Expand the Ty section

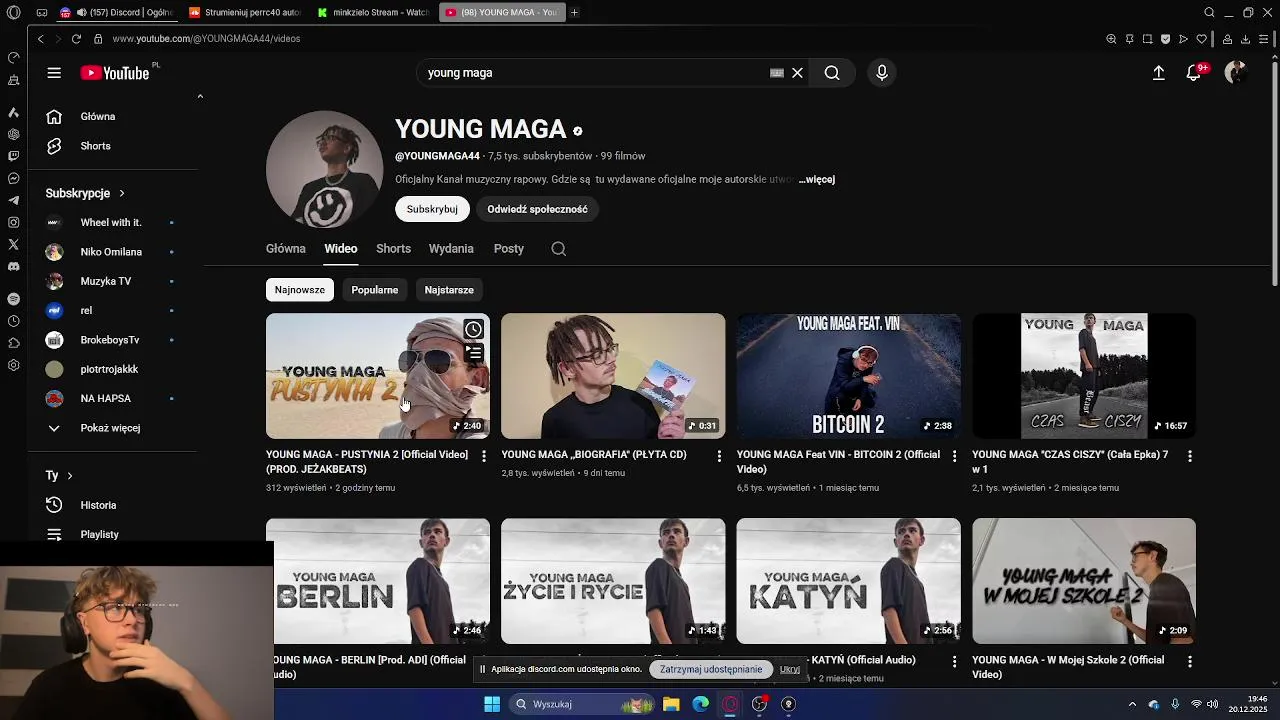pos(60,475)
